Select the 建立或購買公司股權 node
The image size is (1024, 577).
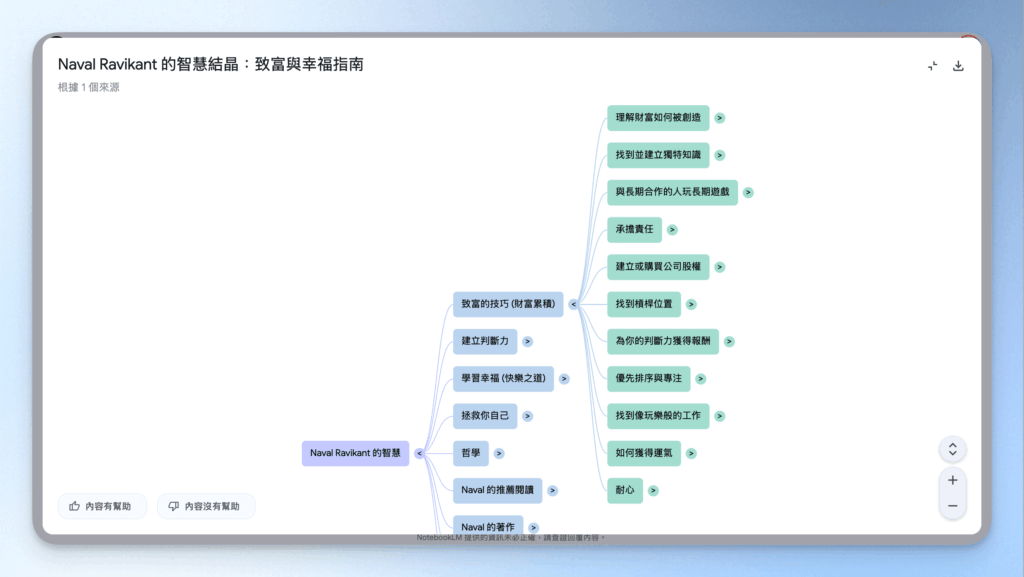click(658, 267)
